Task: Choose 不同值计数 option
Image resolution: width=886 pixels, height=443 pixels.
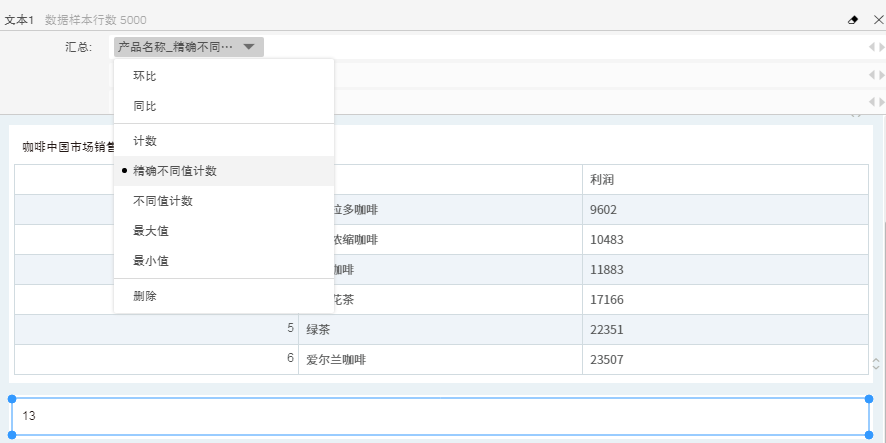Action: [x=163, y=201]
